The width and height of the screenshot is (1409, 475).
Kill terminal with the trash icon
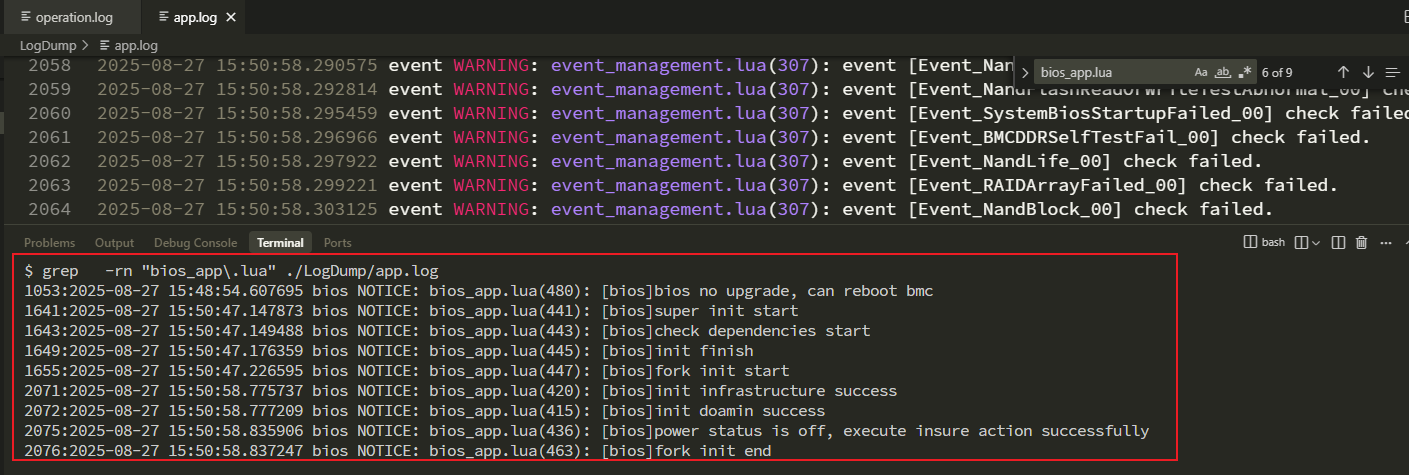point(1361,242)
